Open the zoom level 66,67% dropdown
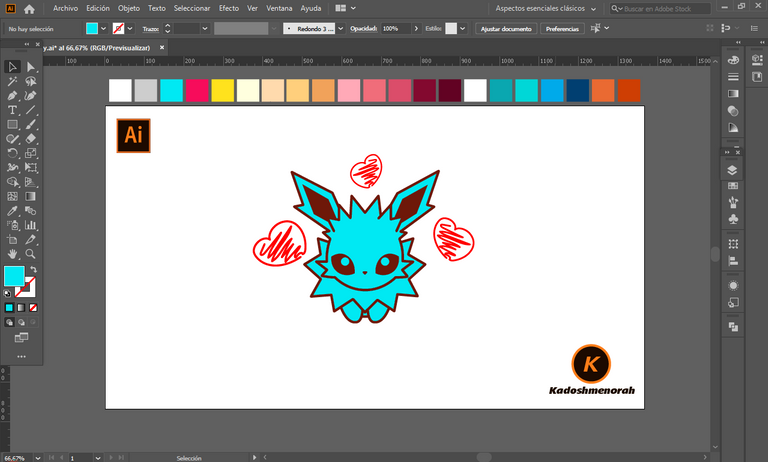Viewport: 768px width, 462px height. pyautogui.click(x=38, y=458)
